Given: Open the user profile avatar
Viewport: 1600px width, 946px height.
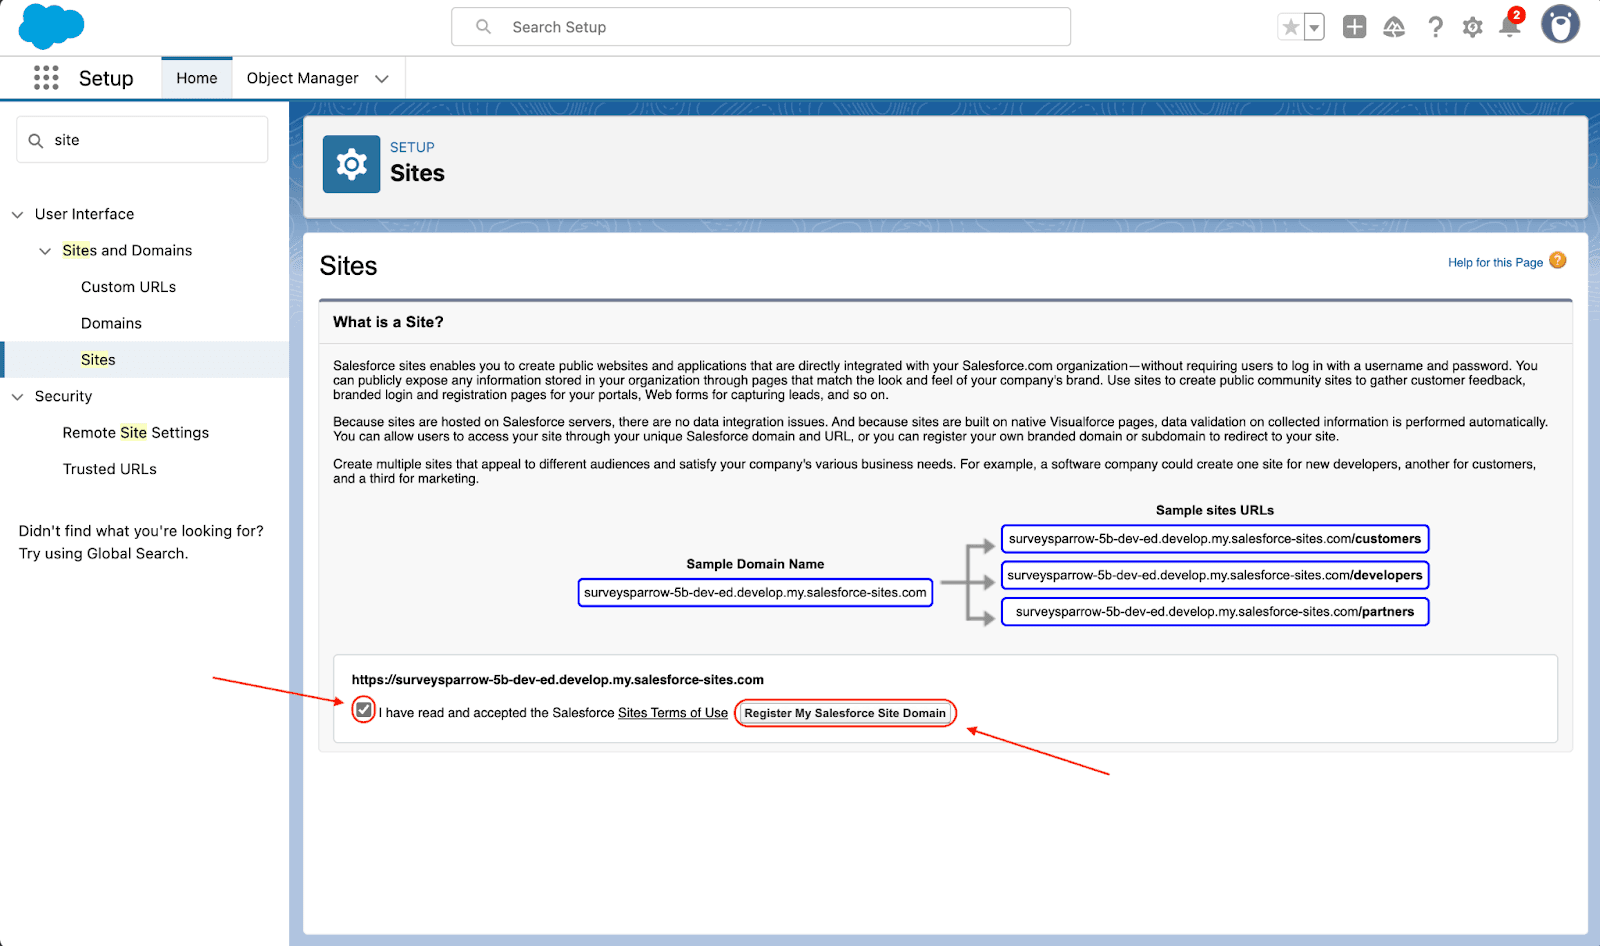Looking at the screenshot, I should click(x=1559, y=25).
